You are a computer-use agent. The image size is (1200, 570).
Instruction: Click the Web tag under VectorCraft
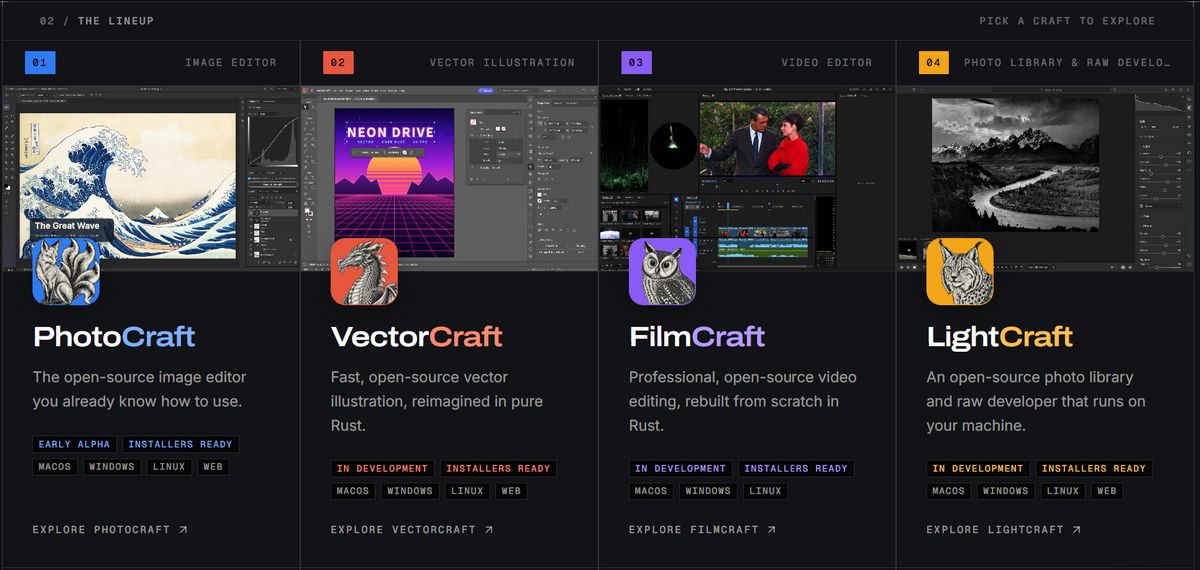pos(510,491)
